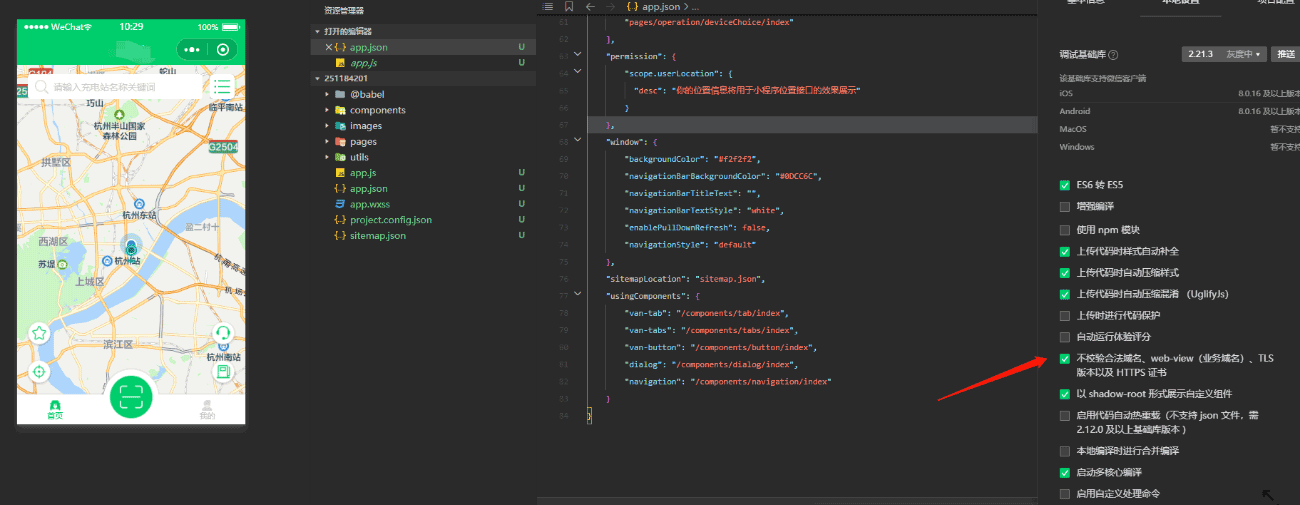This screenshot has height=505, width=1300.
Task: Click 拱墅区 label on the map
Action: pos(56,161)
